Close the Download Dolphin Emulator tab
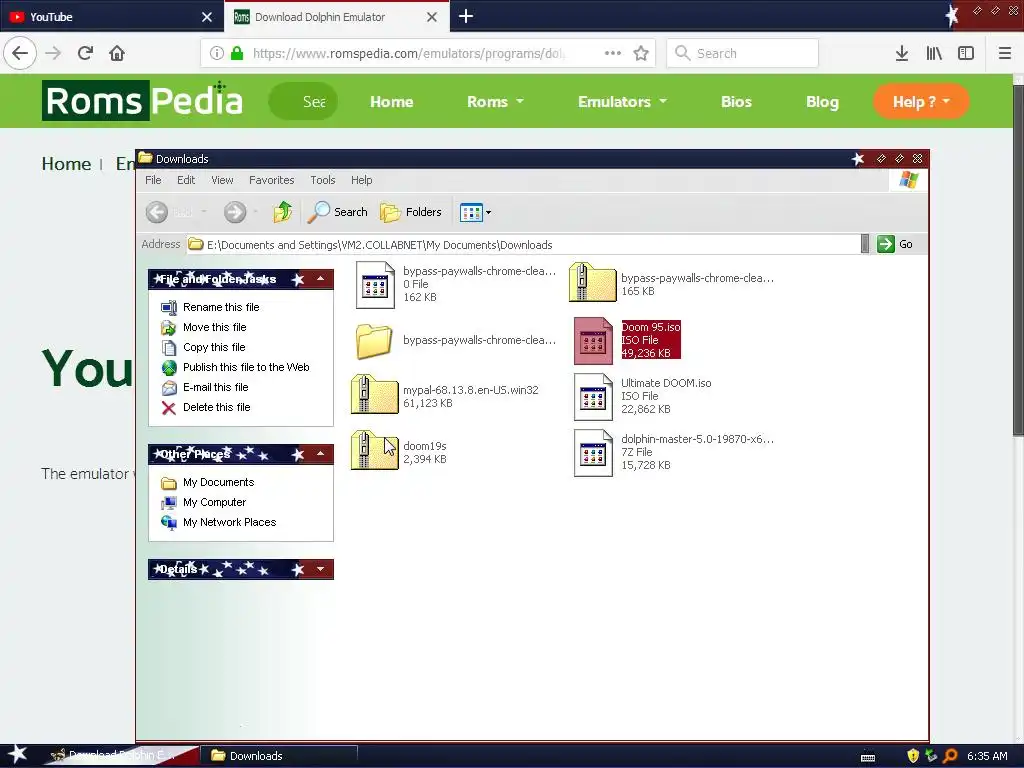1024x768 pixels. point(432,17)
